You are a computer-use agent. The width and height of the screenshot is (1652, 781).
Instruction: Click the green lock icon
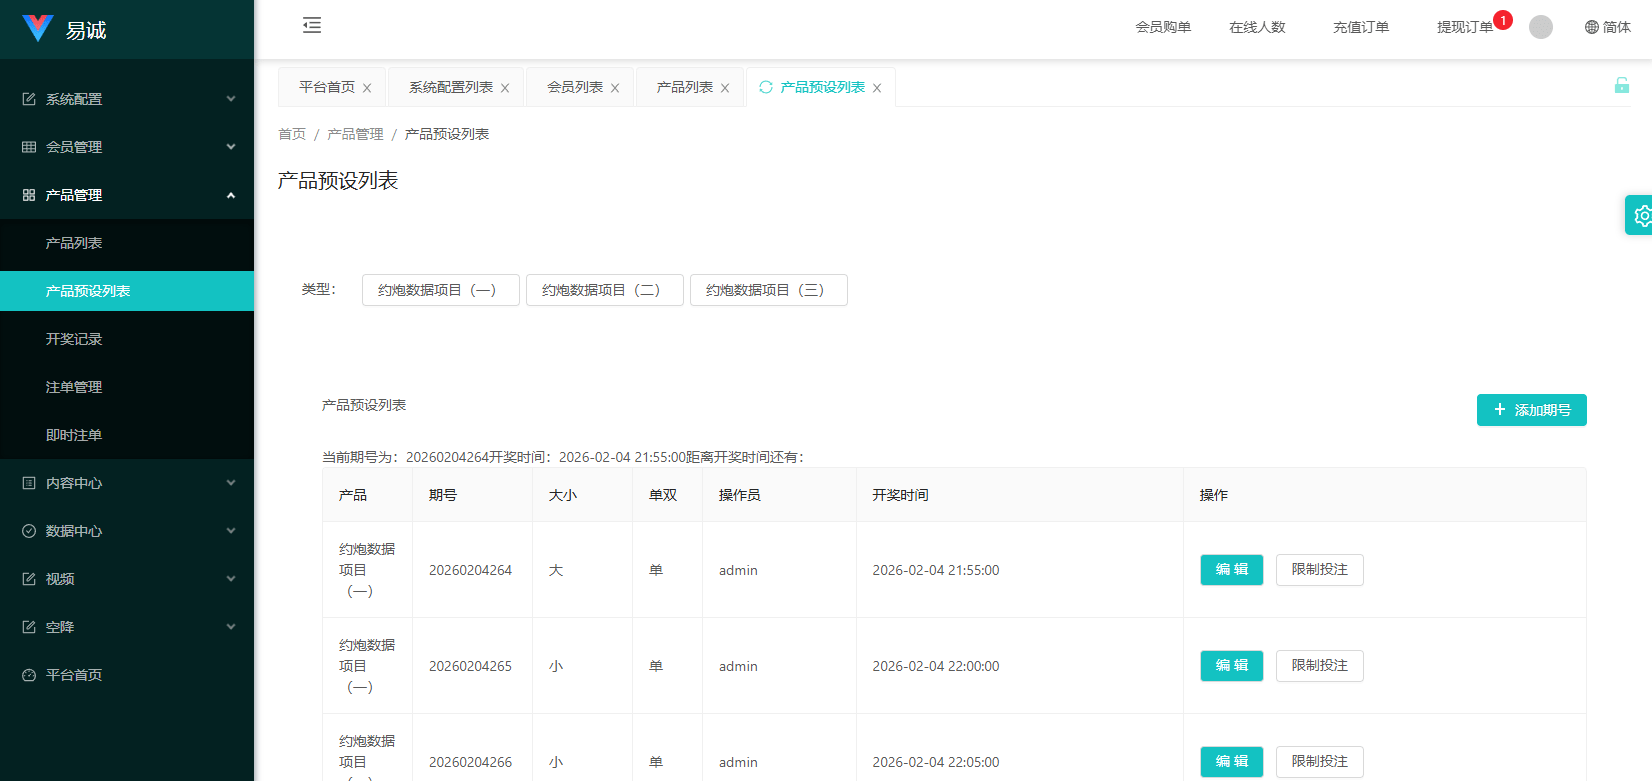click(1621, 86)
